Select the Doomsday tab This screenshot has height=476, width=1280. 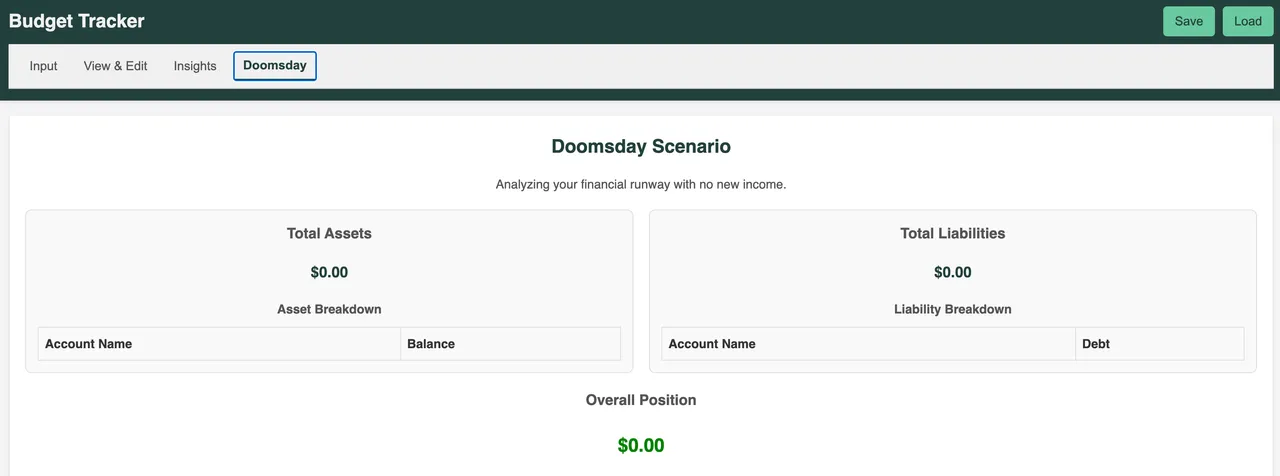click(275, 66)
